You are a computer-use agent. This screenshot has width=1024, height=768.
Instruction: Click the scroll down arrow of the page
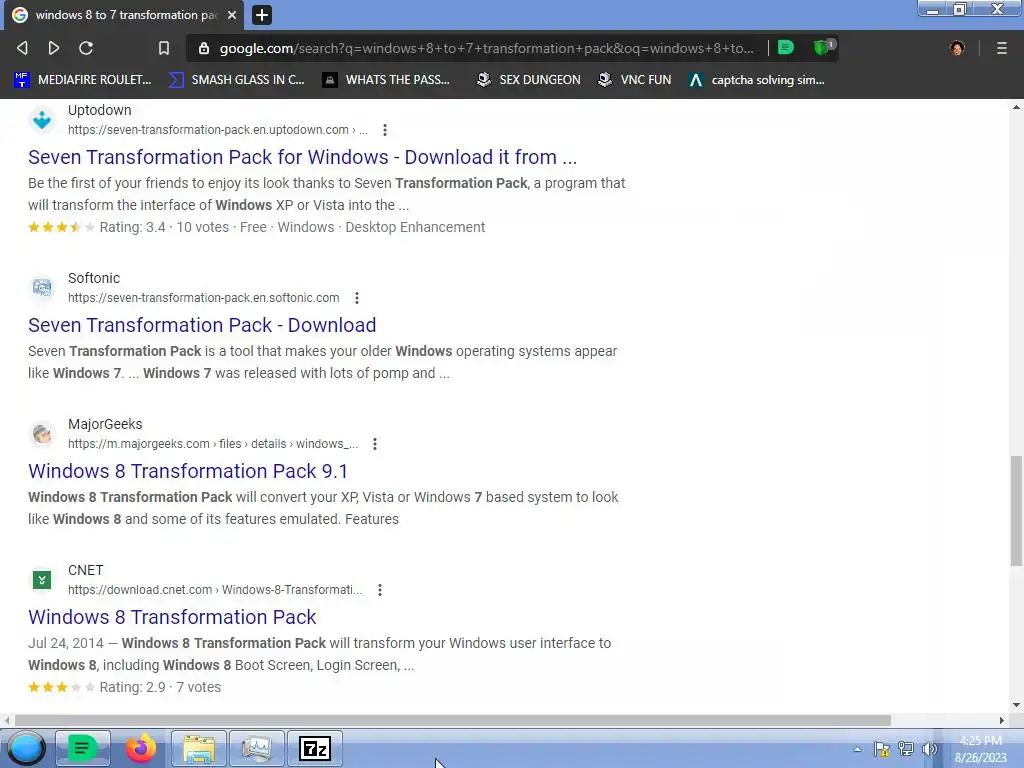pyautogui.click(x=1016, y=705)
